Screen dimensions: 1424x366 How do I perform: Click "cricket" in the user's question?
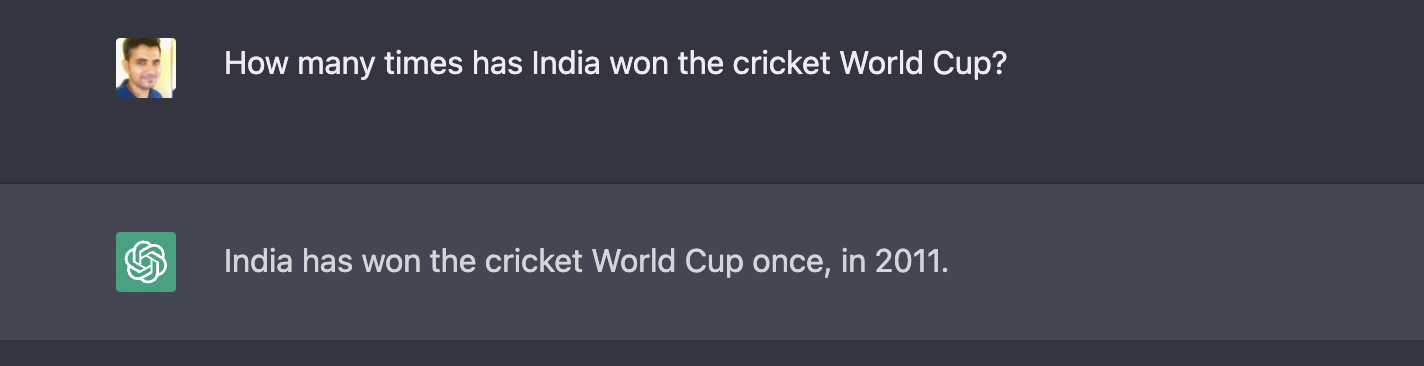pyautogui.click(x=781, y=64)
